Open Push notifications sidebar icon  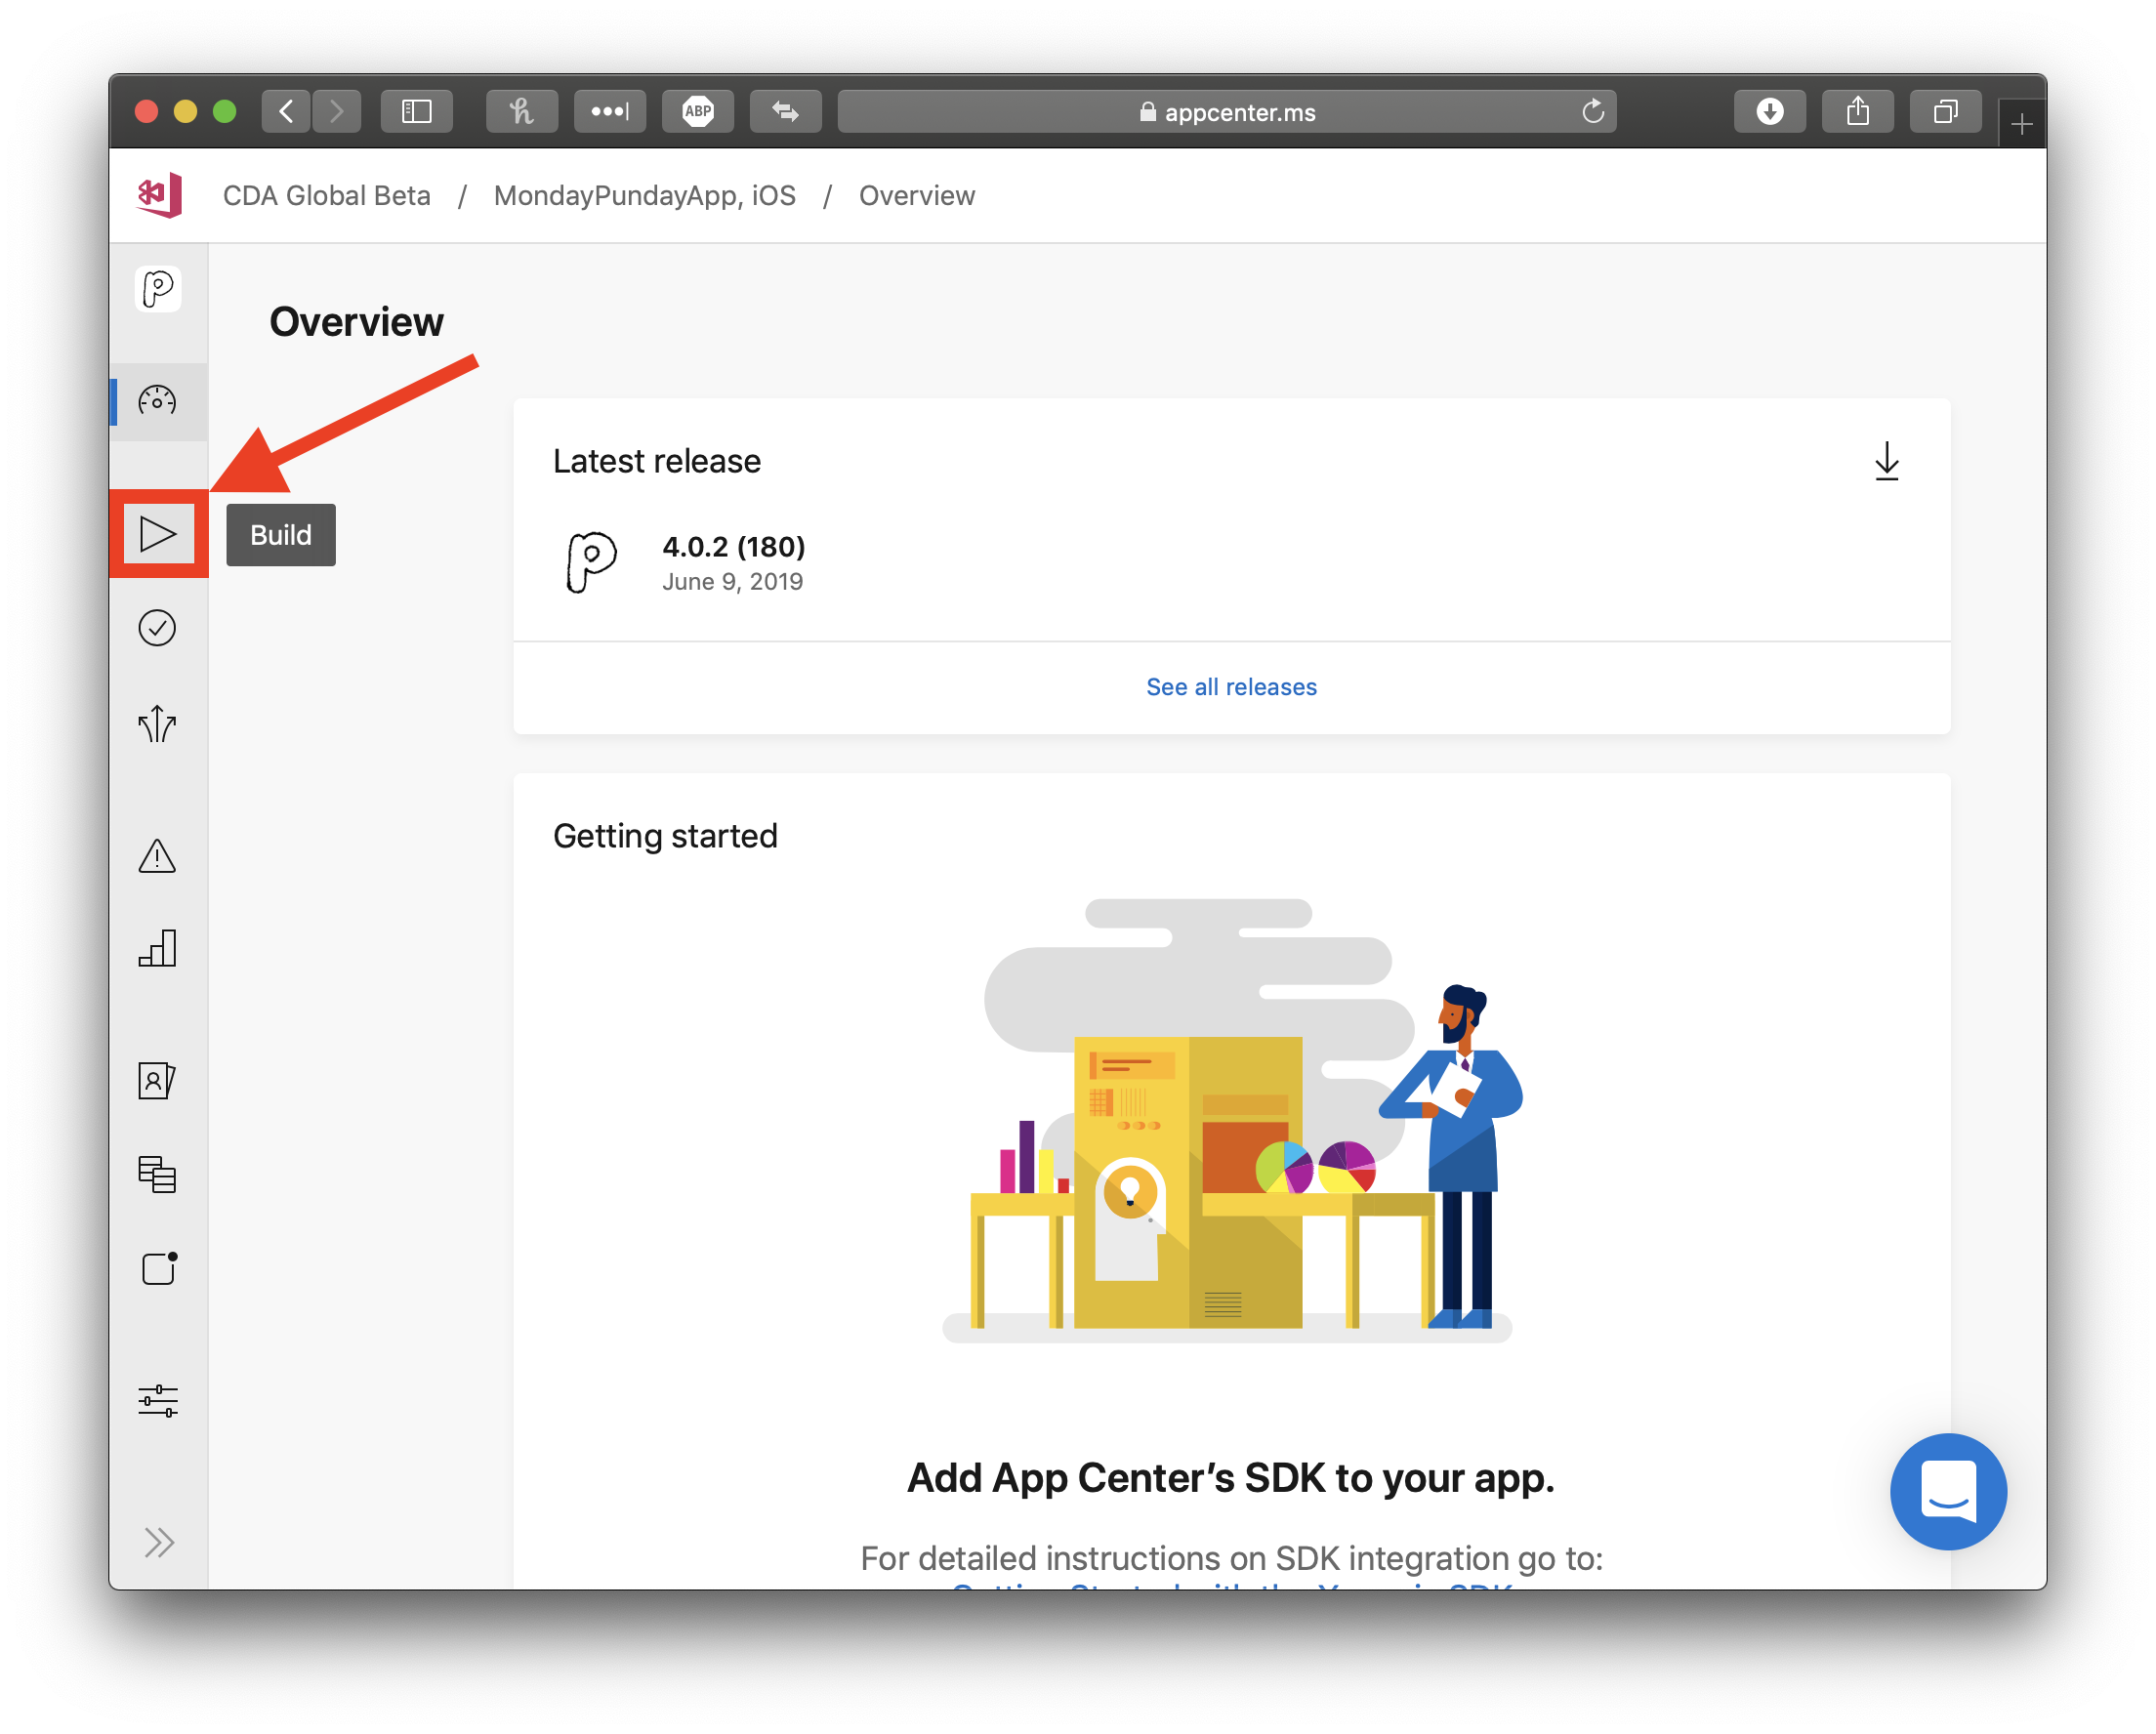point(158,1268)
